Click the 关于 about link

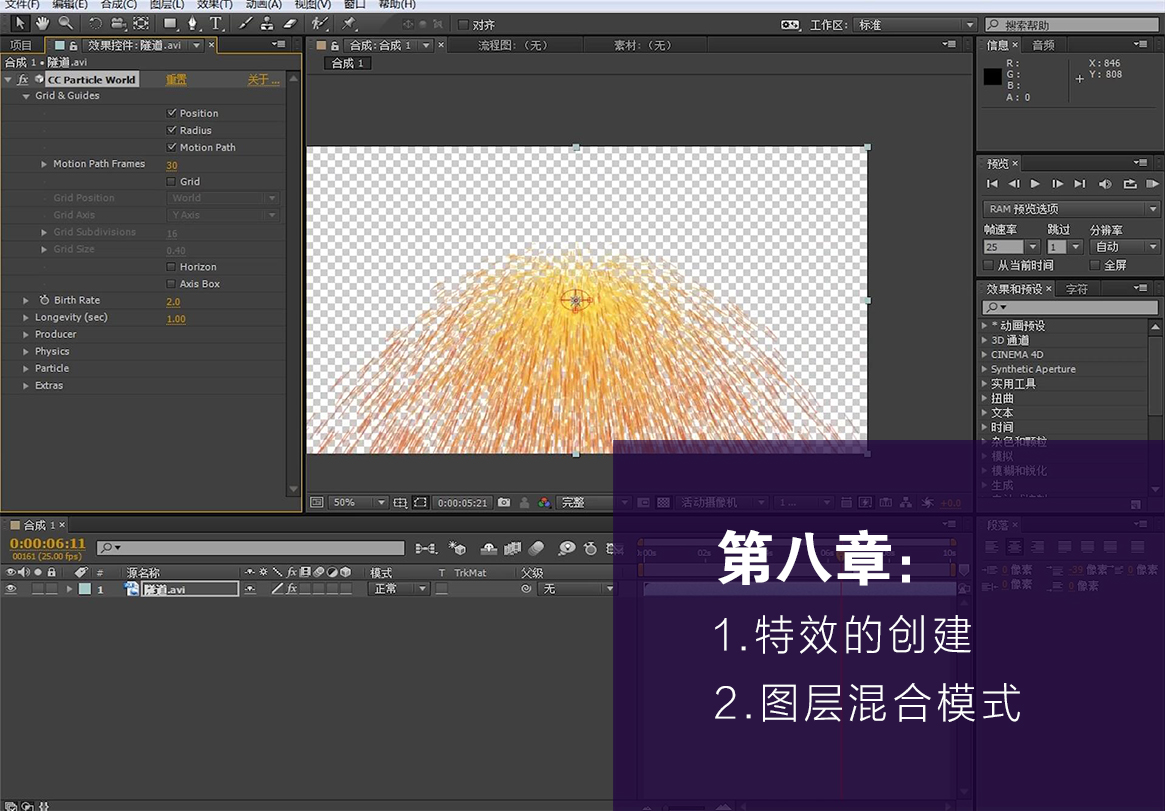[263, 79]
